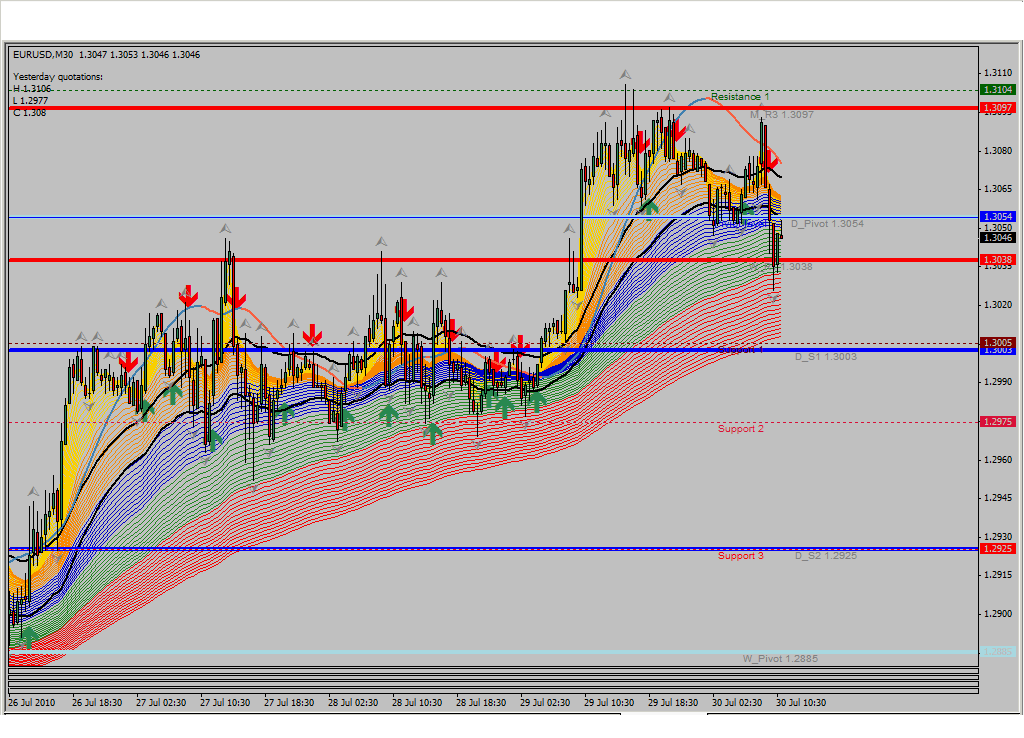Click the 1.2960 price axis value
The width and height of the screenshot is (1024, 738).
998,459
